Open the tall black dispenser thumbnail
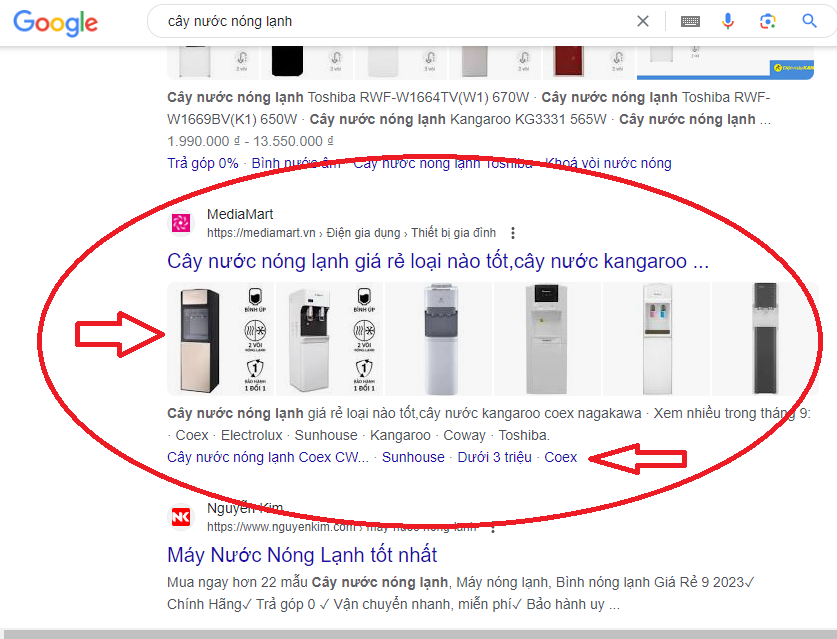 (765, 339)
